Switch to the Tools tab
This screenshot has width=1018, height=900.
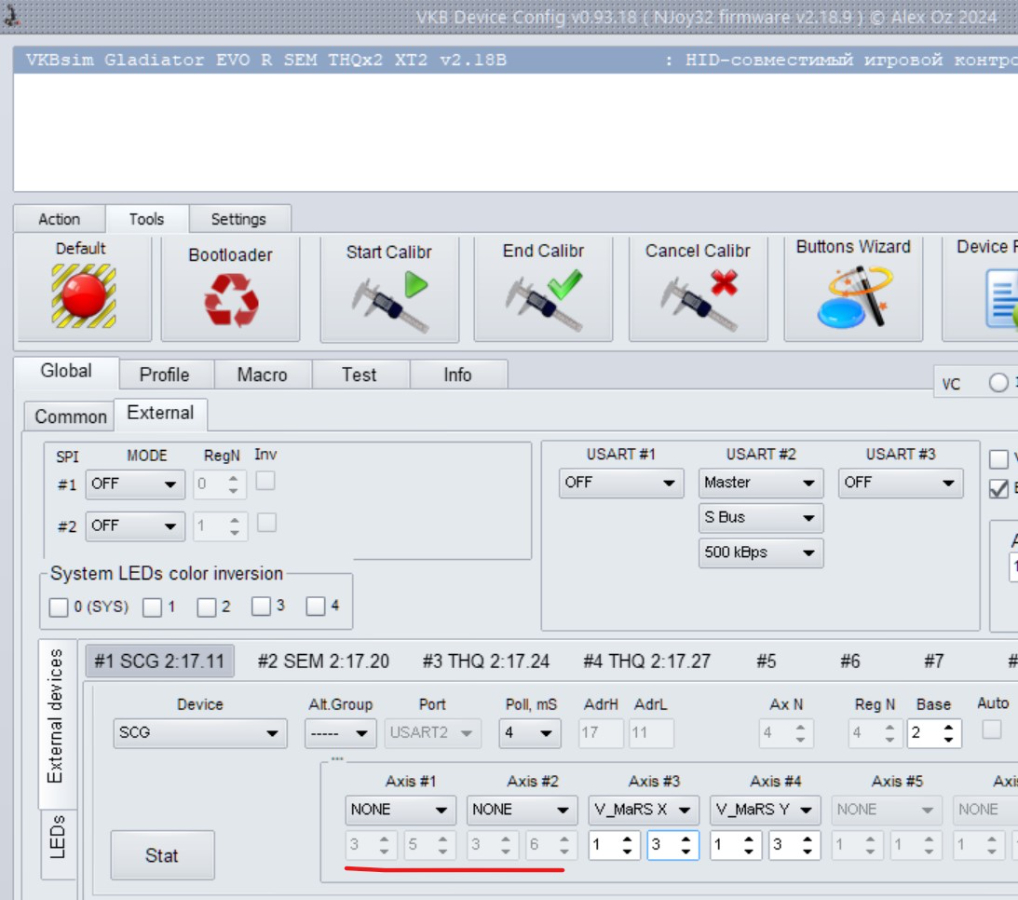(x=147, y=219)
